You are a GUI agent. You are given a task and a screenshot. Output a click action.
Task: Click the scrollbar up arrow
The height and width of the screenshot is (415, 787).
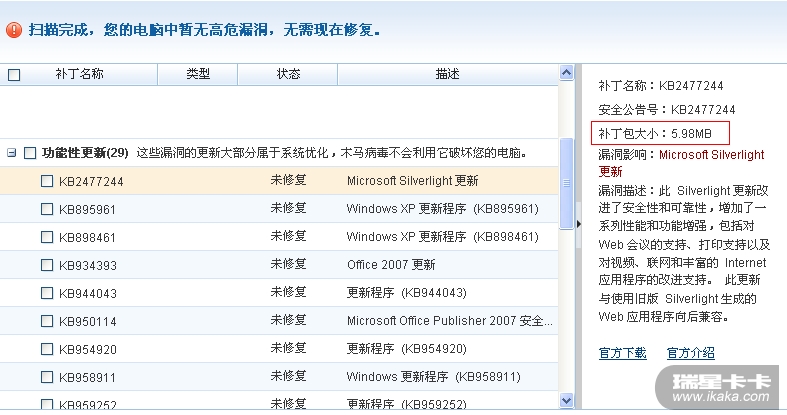pyautogui.click(x=566, y=73)
